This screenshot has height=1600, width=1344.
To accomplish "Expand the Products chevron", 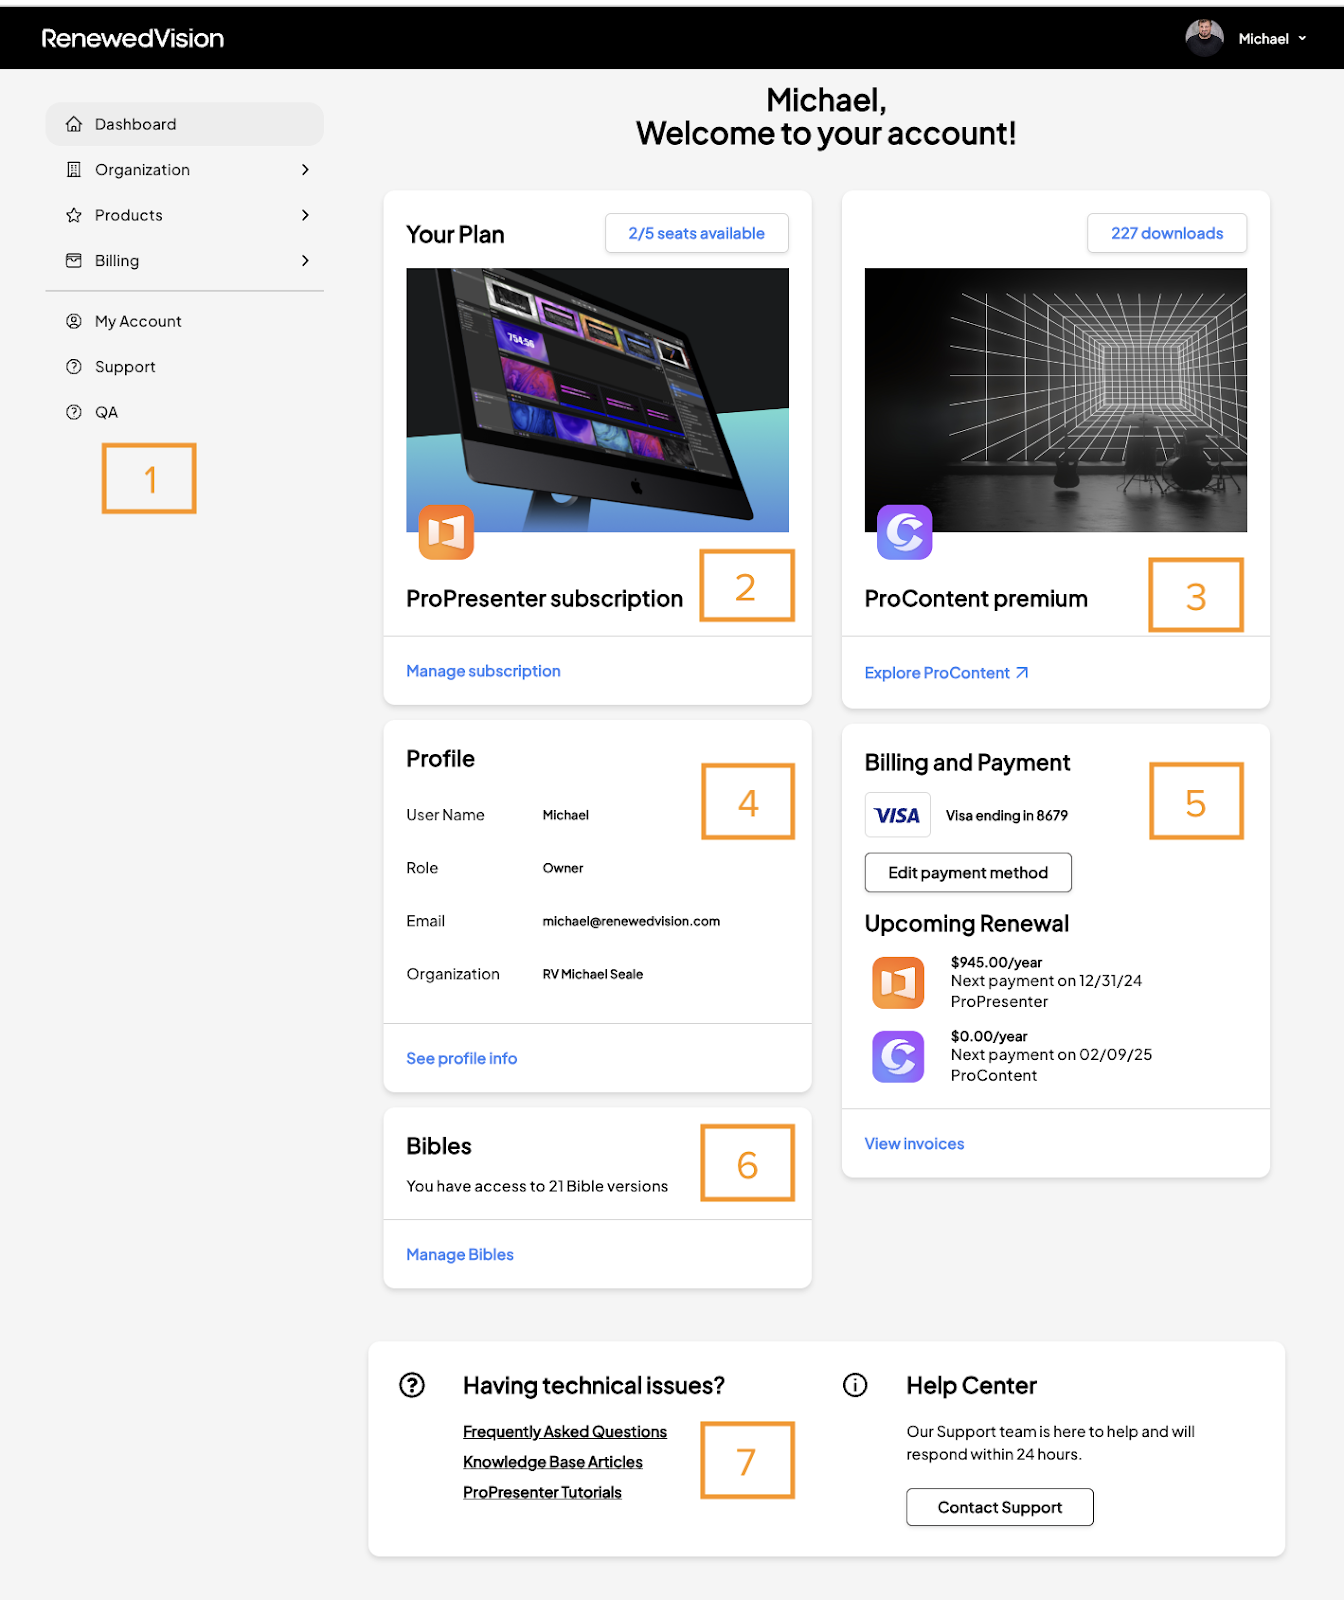I will coord(305,215).
